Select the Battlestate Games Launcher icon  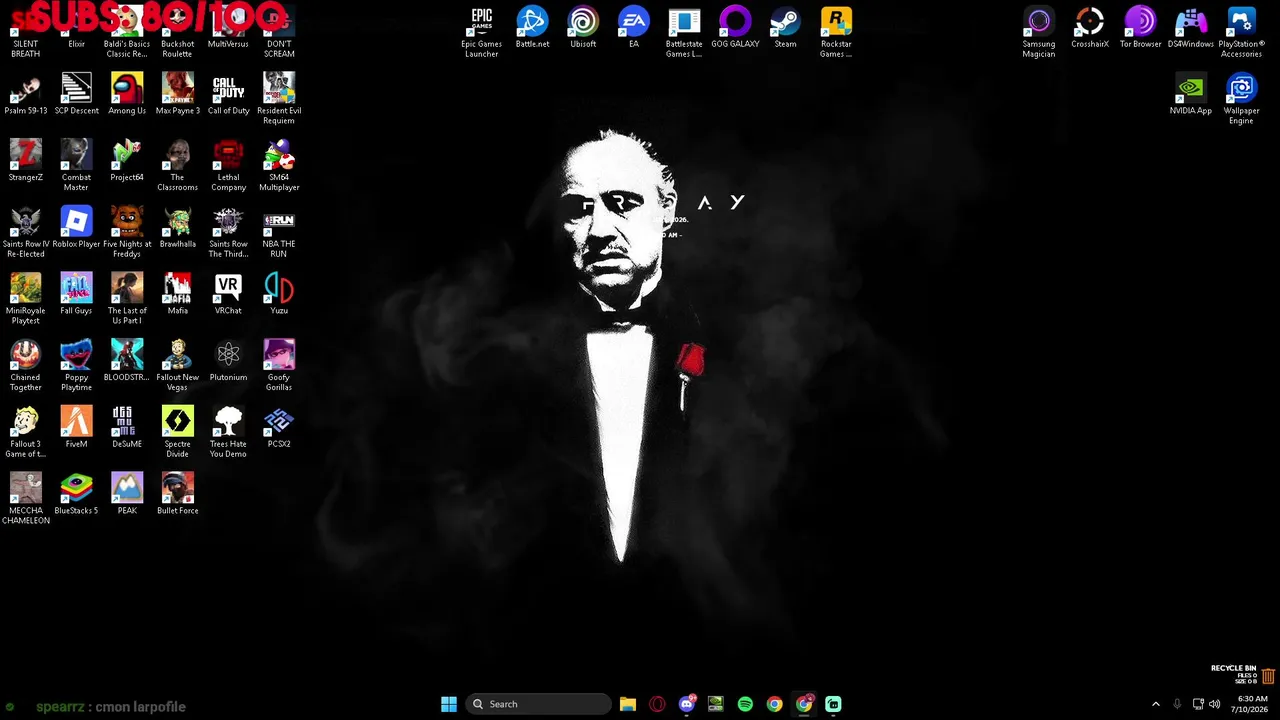click(684, 32)
